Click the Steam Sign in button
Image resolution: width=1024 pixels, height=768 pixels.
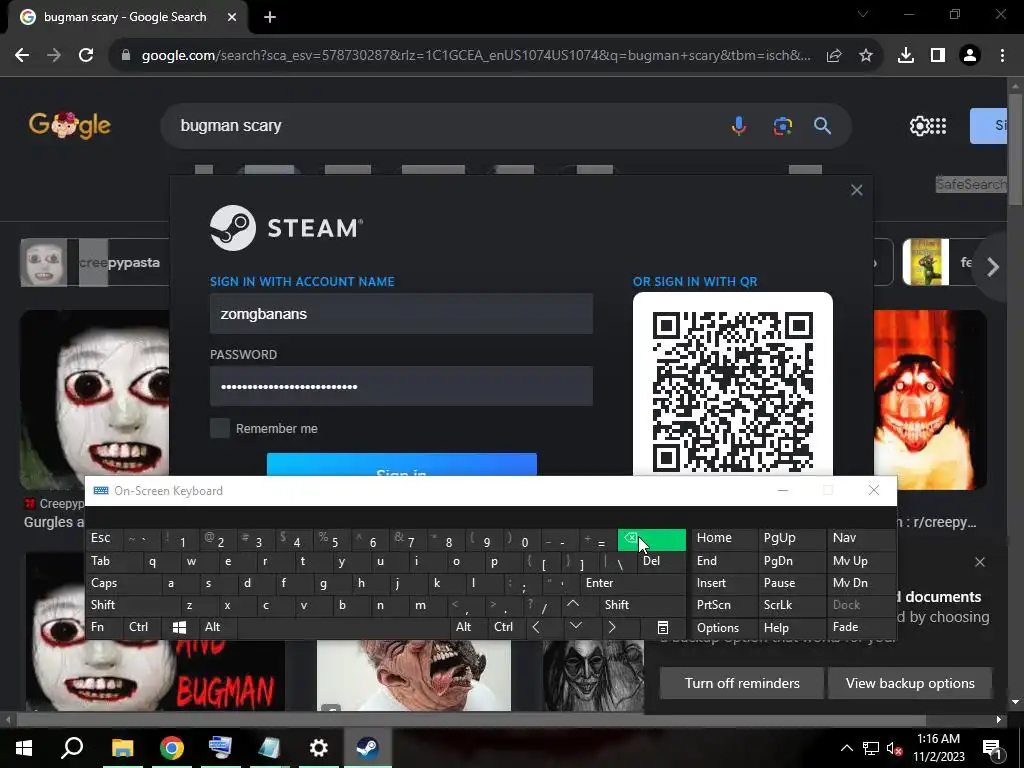(x=402, y=464)
